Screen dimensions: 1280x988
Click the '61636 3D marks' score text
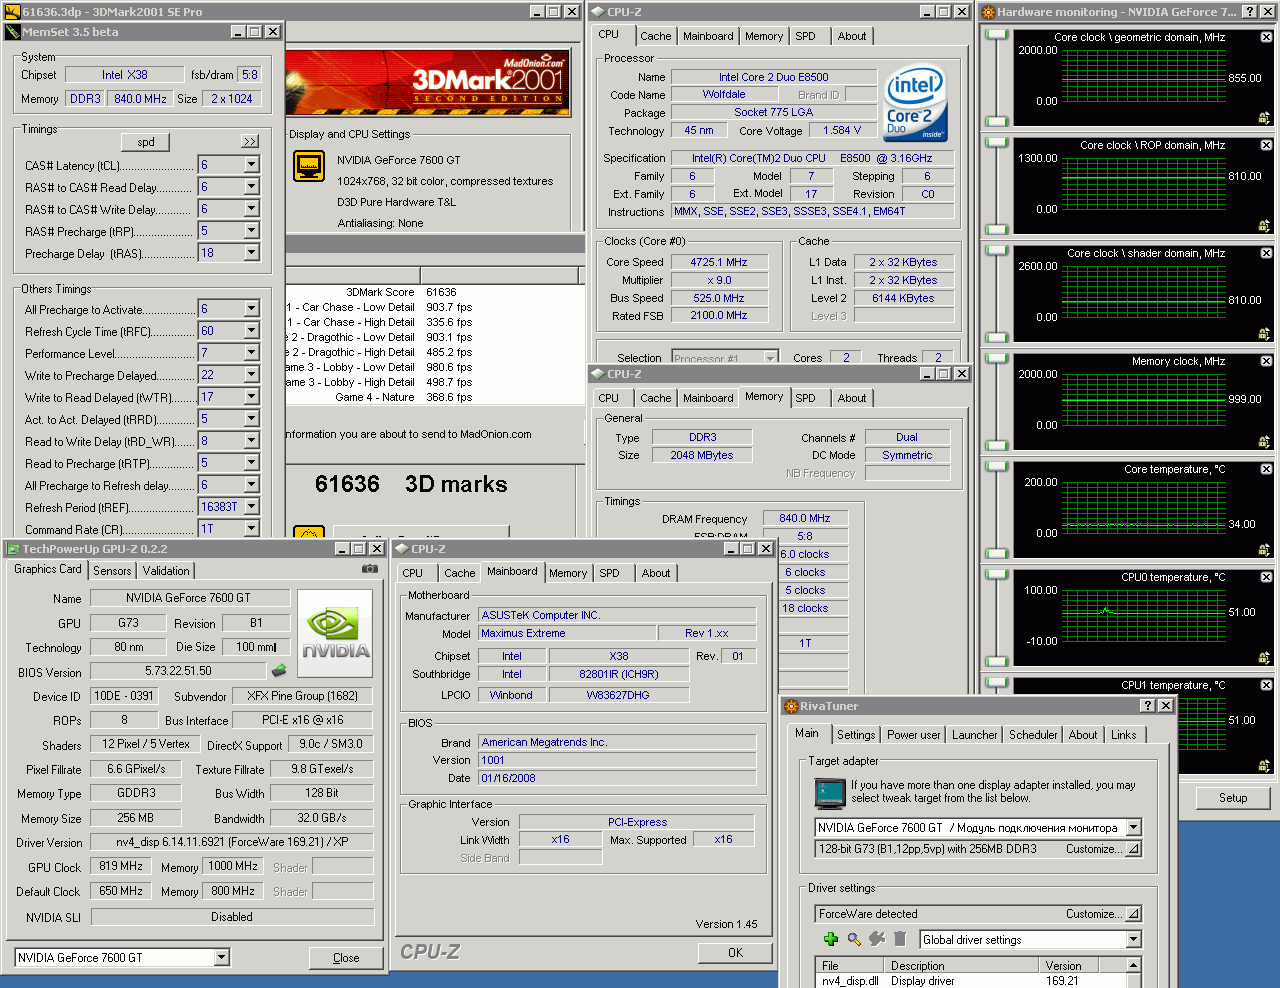[x=411, y=484]
